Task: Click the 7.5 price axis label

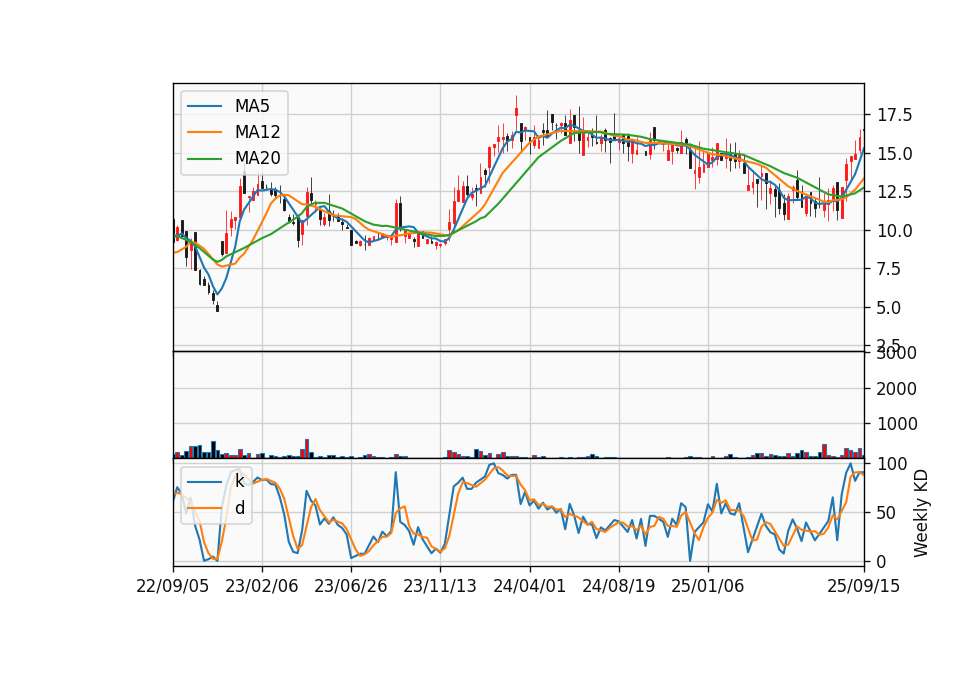Action: [888, 269]
